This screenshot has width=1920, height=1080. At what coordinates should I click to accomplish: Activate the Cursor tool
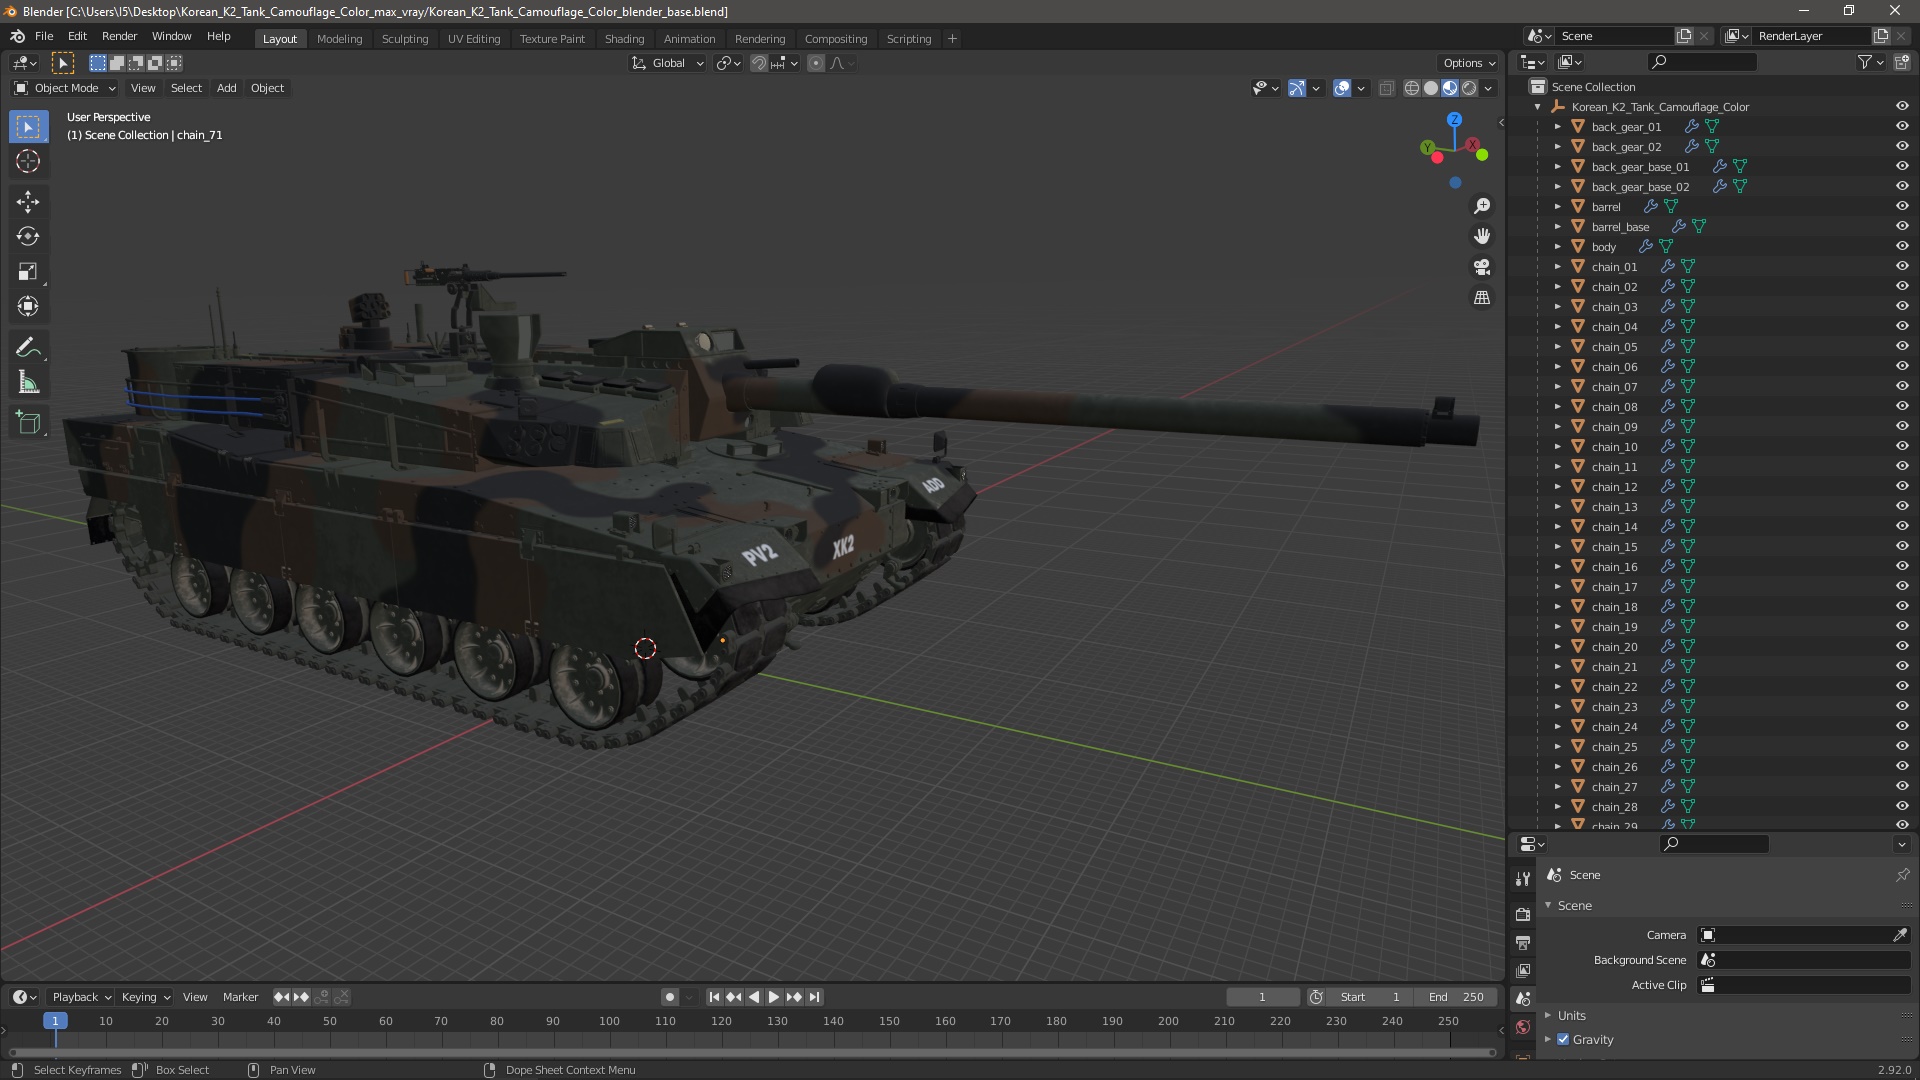tap(28, 161)
